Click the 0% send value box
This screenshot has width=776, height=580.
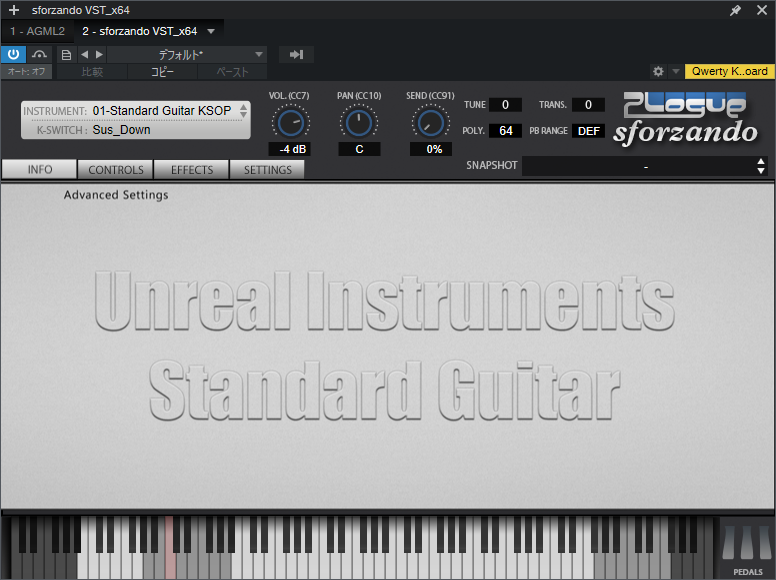tap(431, 149)
